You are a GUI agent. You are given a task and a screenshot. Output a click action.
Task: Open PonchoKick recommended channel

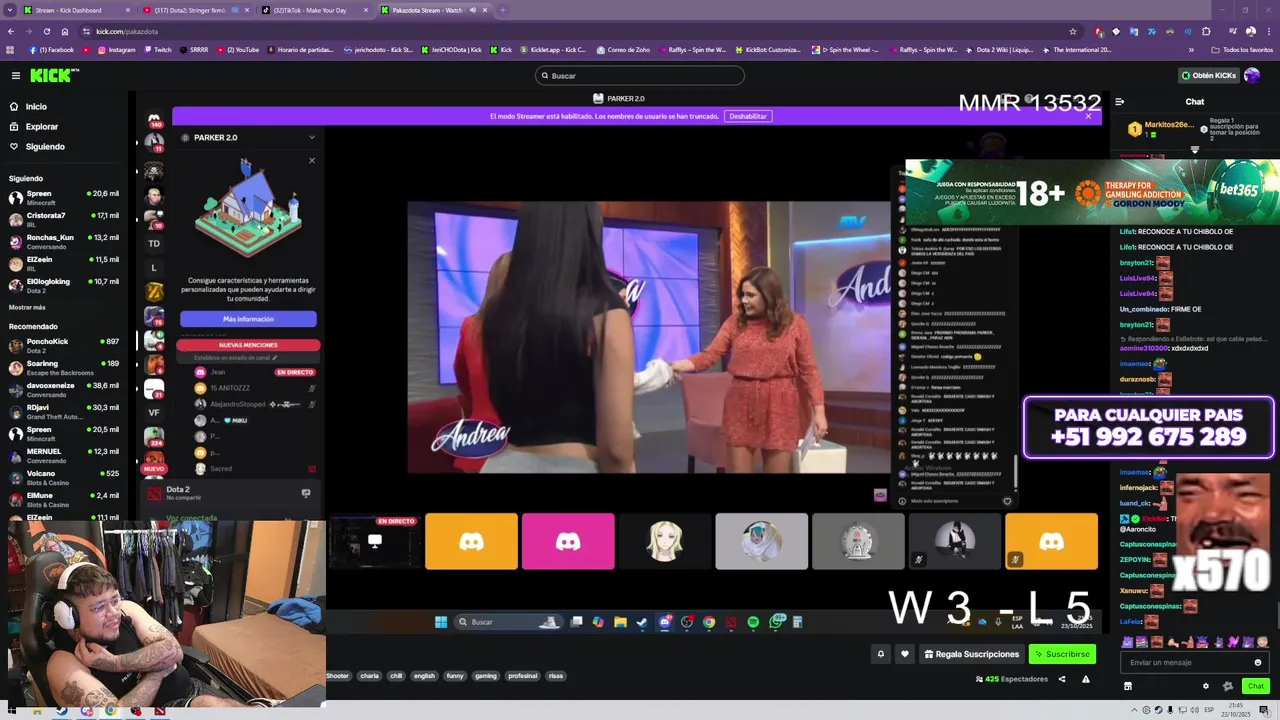click(x=64, y=345)
